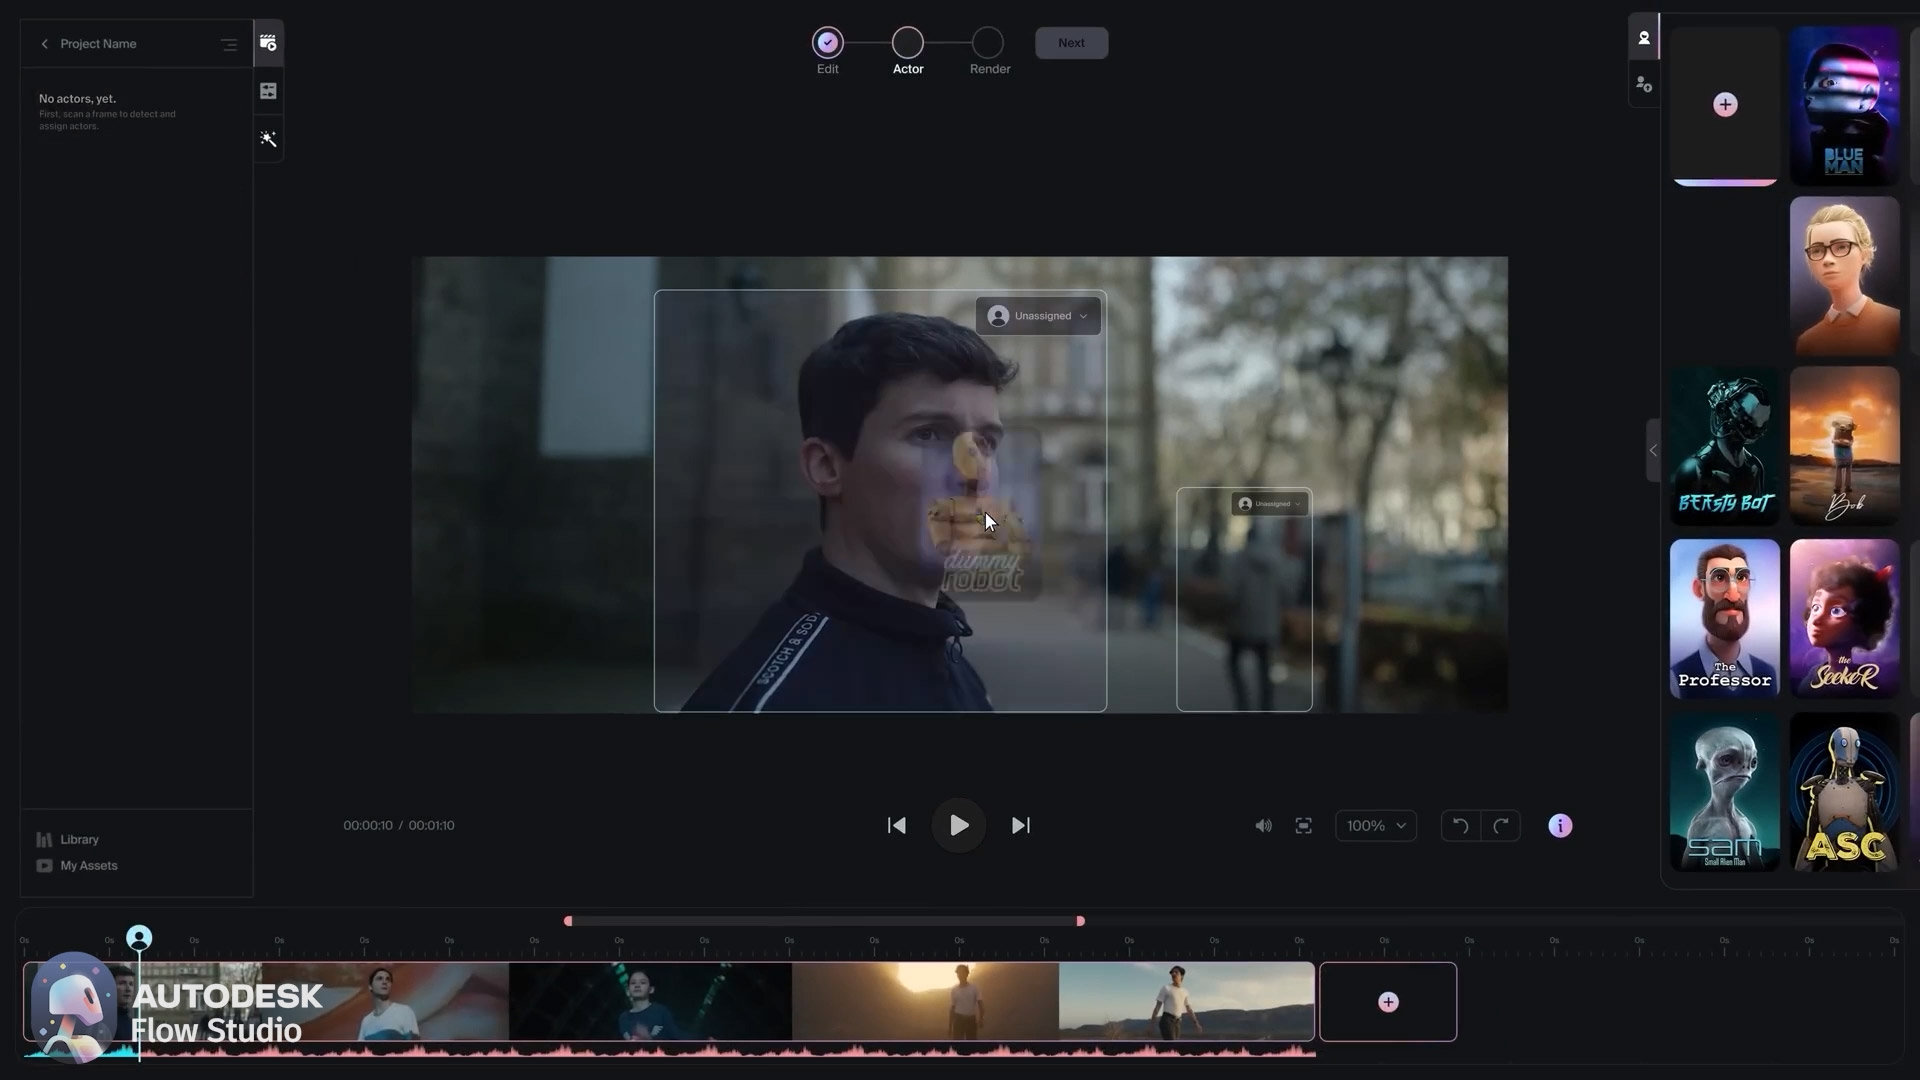This screenshot has width=1920, height=1080.
Task: Click the right pink range handle on the timeline
Action: coord(1080,921)
